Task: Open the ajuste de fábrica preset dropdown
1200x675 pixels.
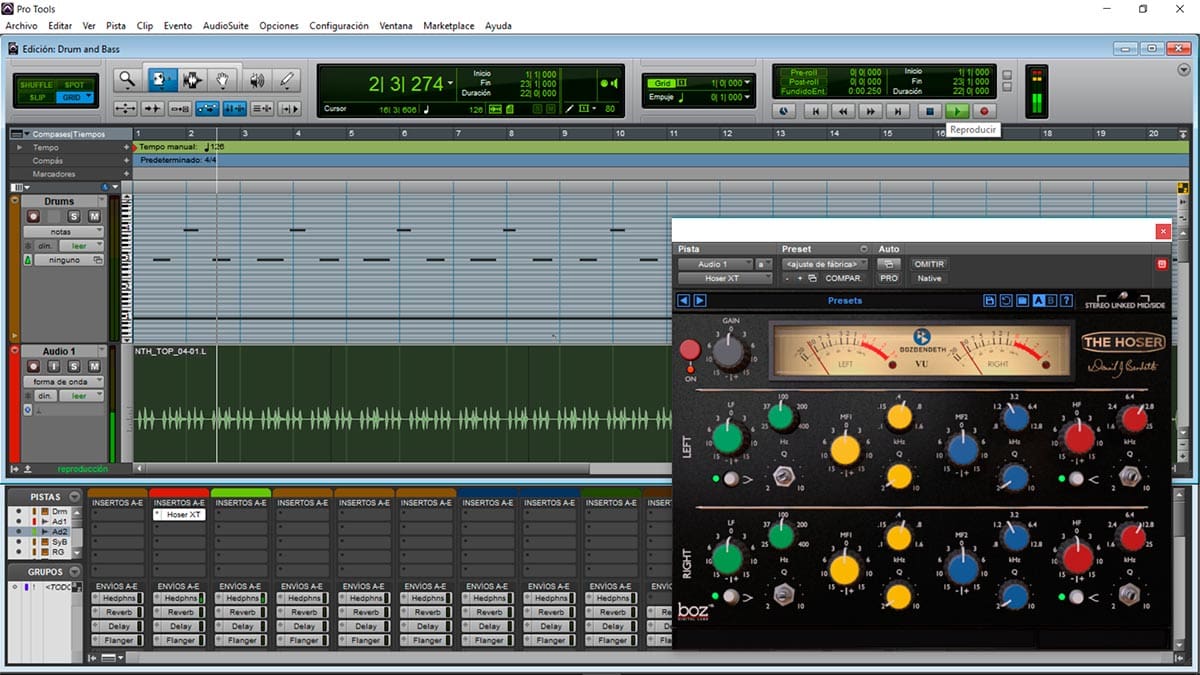Action: pos(825,264)
